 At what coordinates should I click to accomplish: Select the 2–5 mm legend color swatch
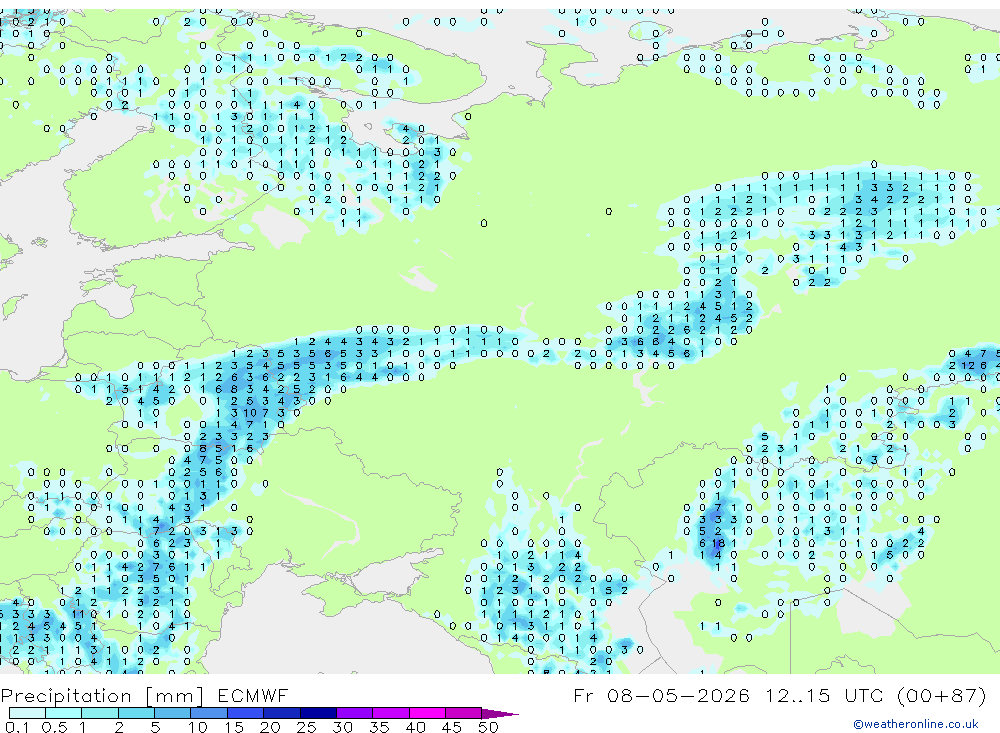[x=136, y=713]
